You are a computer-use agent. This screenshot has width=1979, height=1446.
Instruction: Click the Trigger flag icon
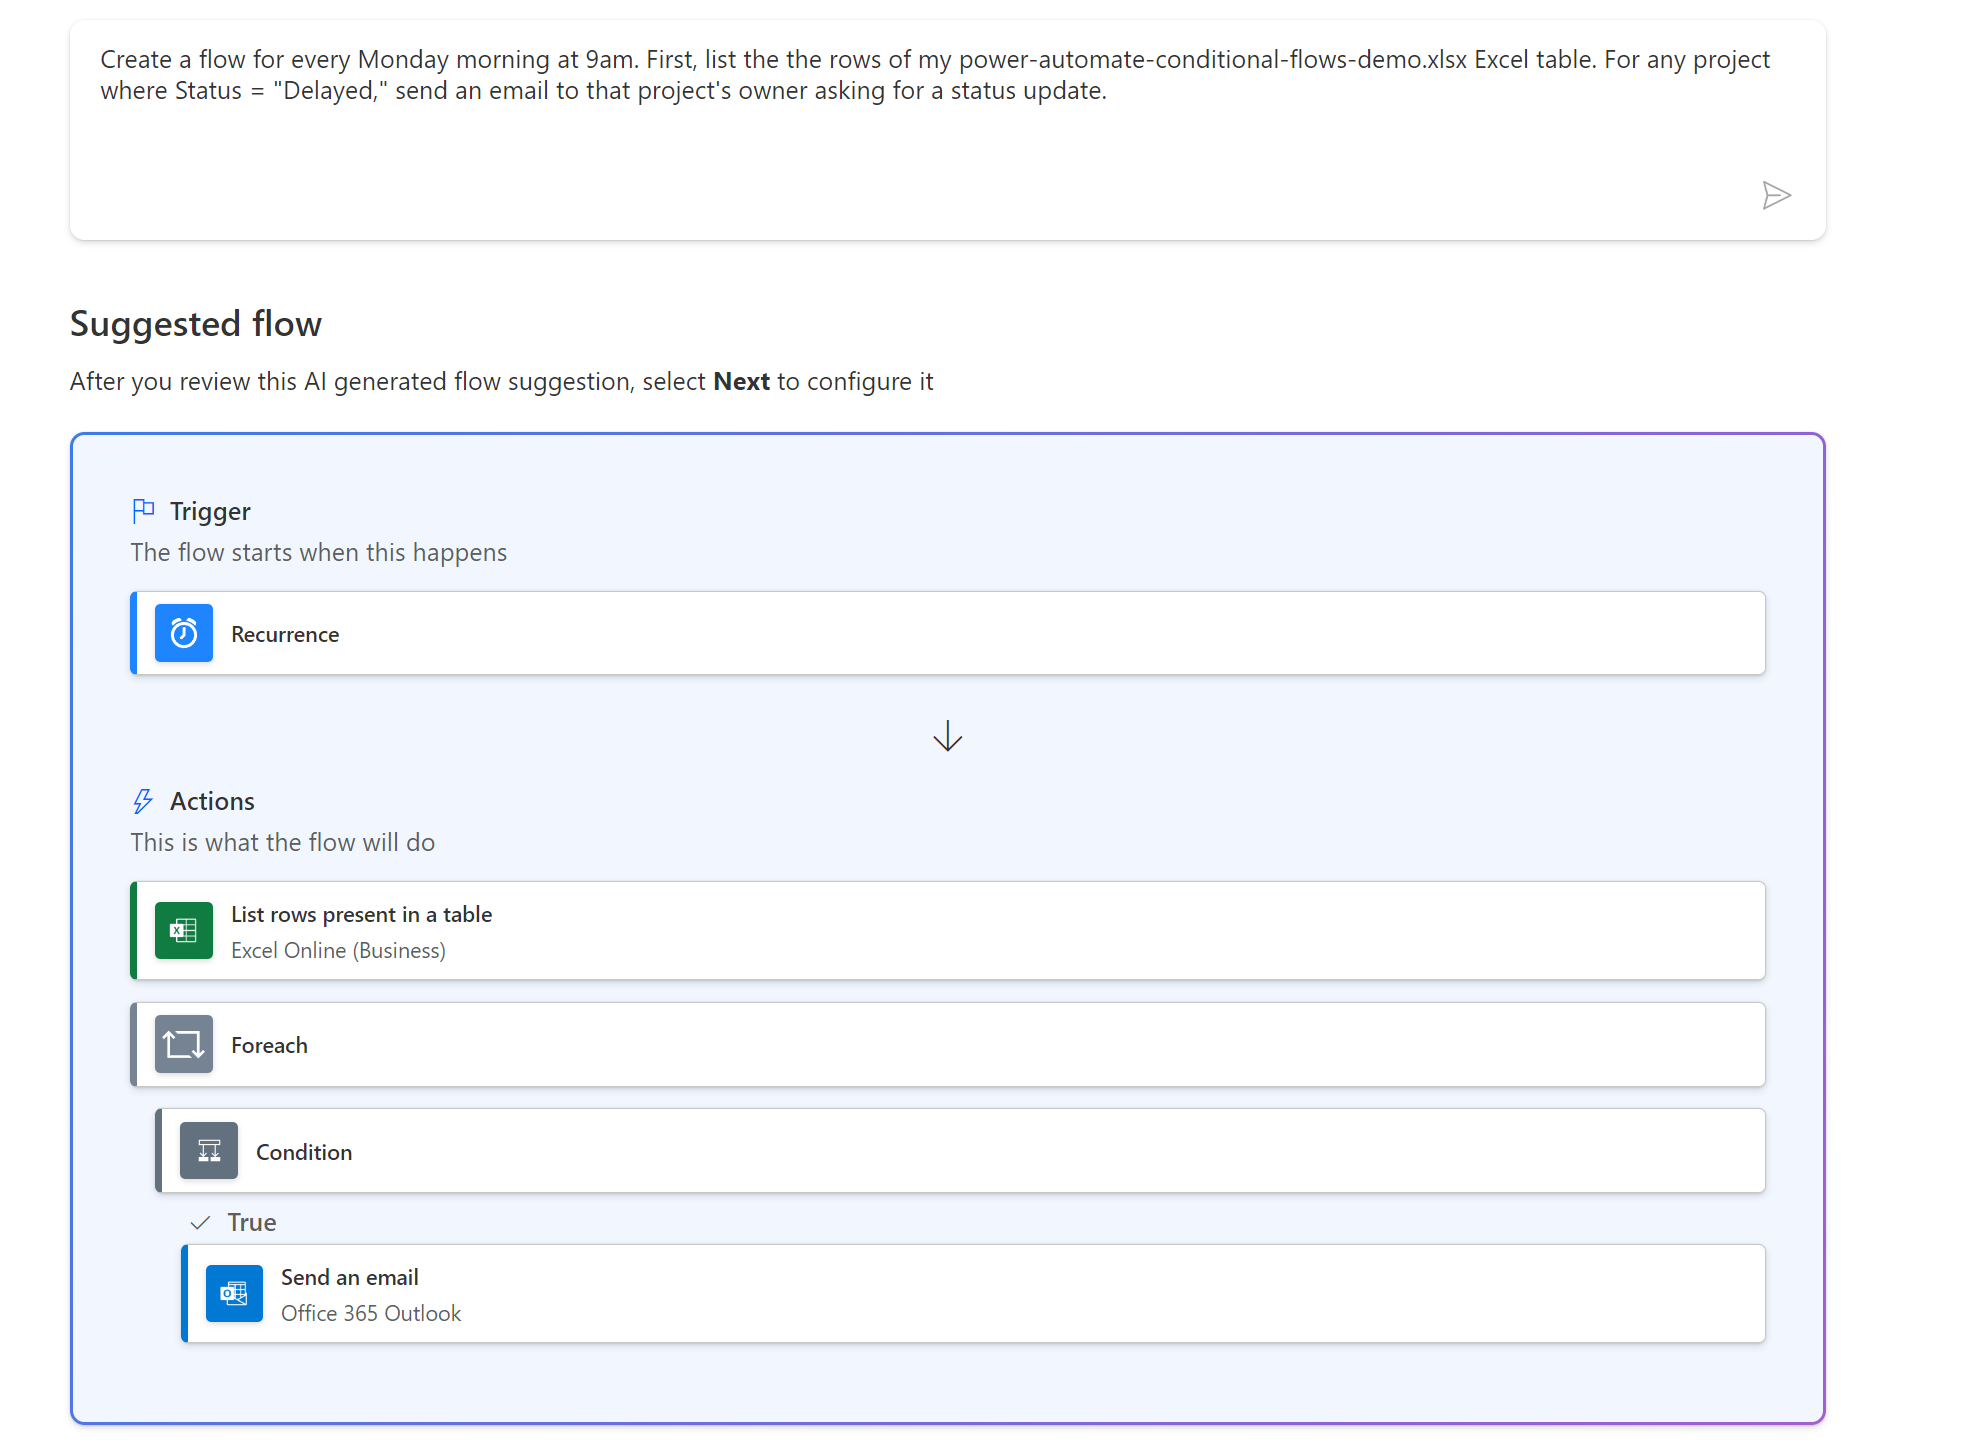click(143, 511)
